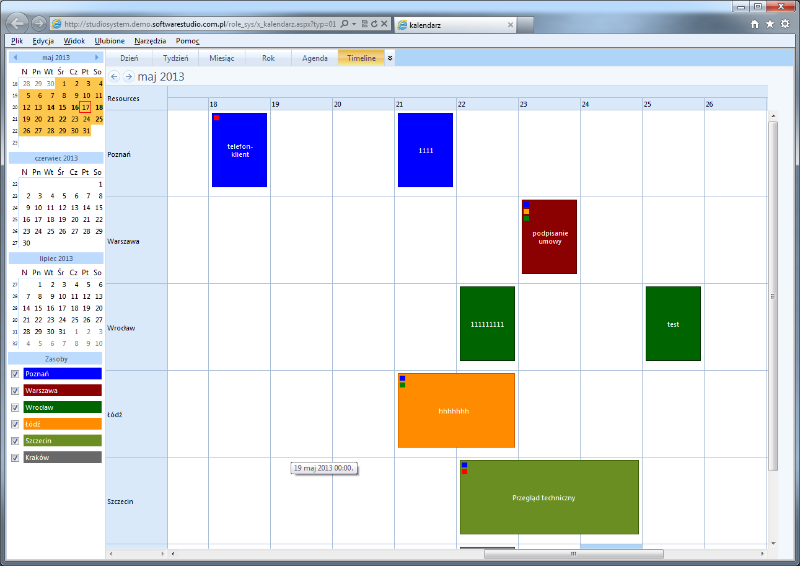This screenshot has height=566, width=800.
Task: Open the telefon-klient appointment
Action: [x=239, y=150]
